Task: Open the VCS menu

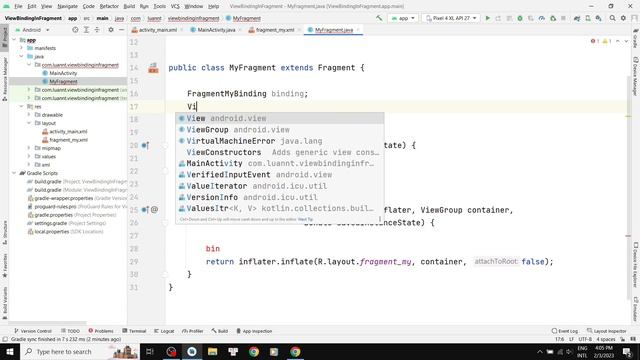Action: [175, 6]
